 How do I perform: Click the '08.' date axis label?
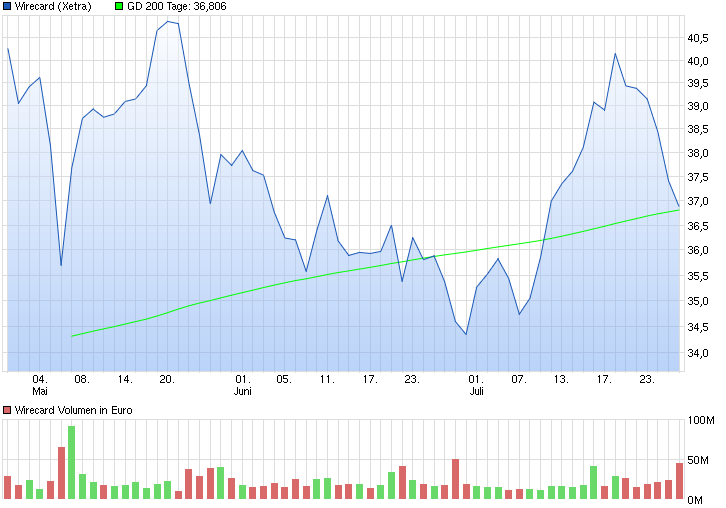click(82, 380)
